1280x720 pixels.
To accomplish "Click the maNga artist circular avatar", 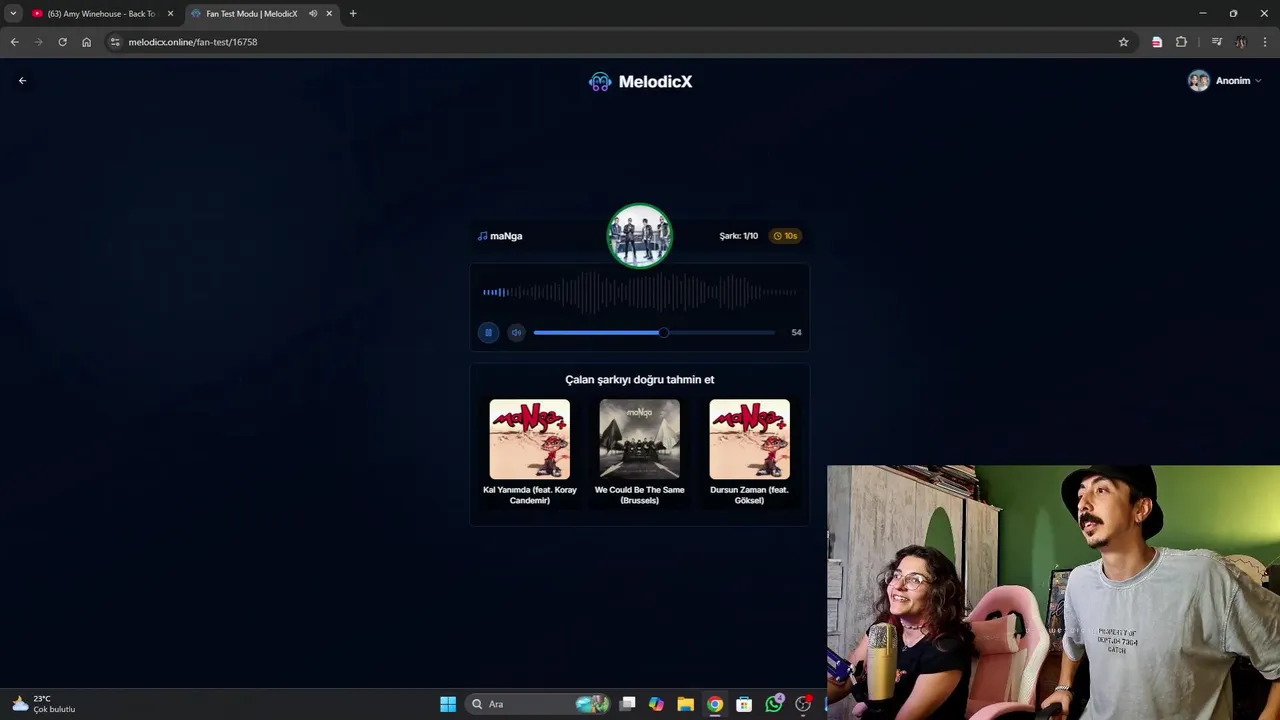I will (640, 236).
